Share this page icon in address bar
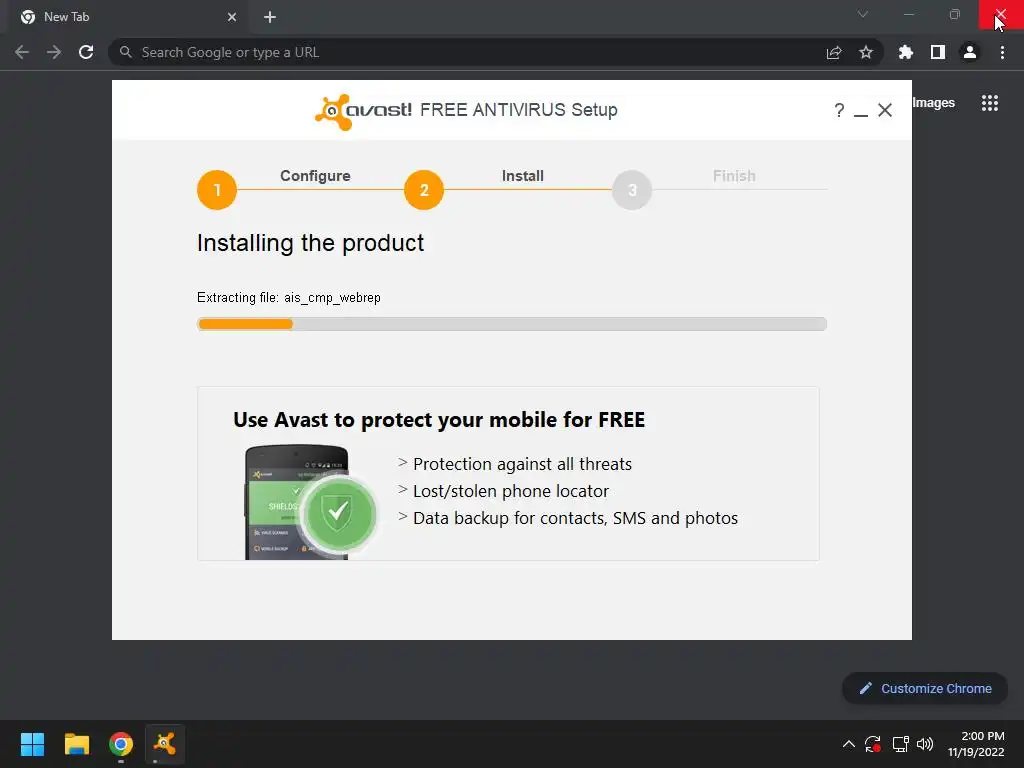This screenshot has height=768, width=1024. (834, 52)
